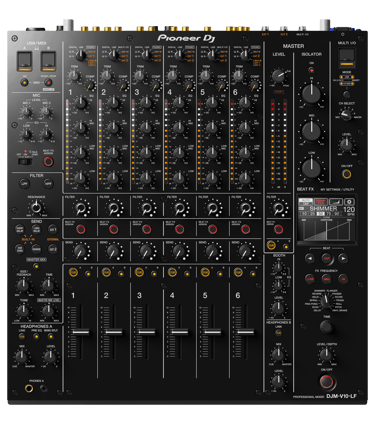Tap the channel 2 headphone CUE A button
The width and height of the screenshot is (375, 424).
coord(106,272)
